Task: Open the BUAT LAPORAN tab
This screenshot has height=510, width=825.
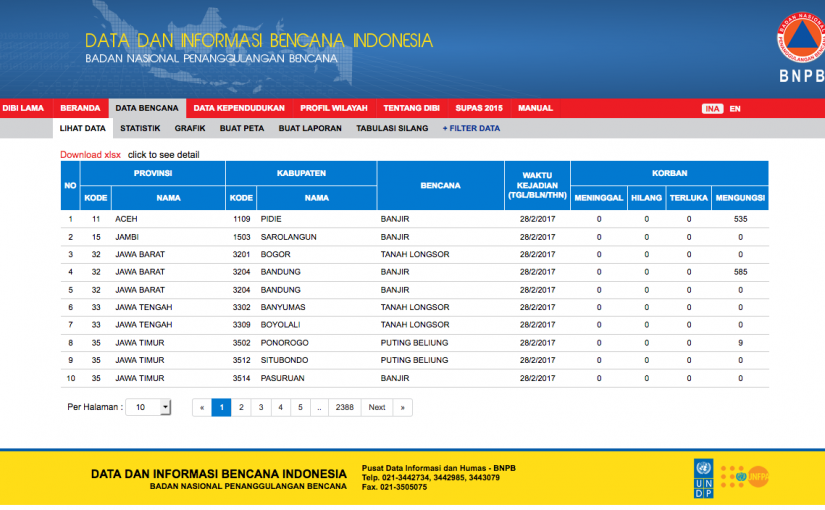Action: [x=310, y=128]
